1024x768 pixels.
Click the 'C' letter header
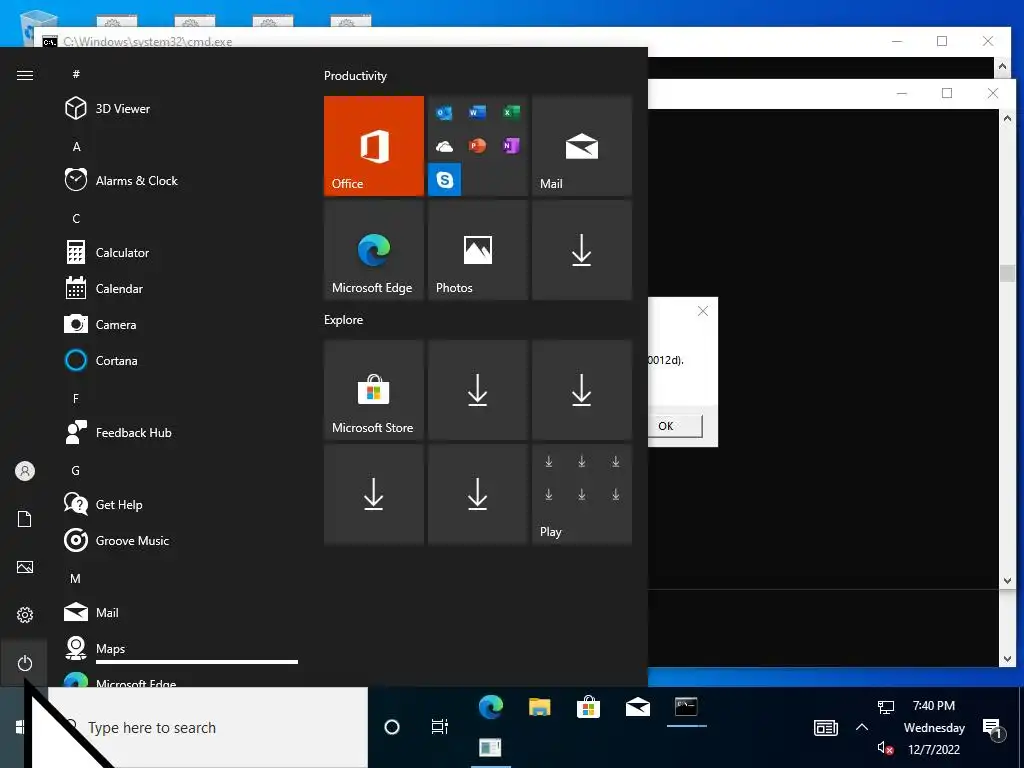[76, 218]
